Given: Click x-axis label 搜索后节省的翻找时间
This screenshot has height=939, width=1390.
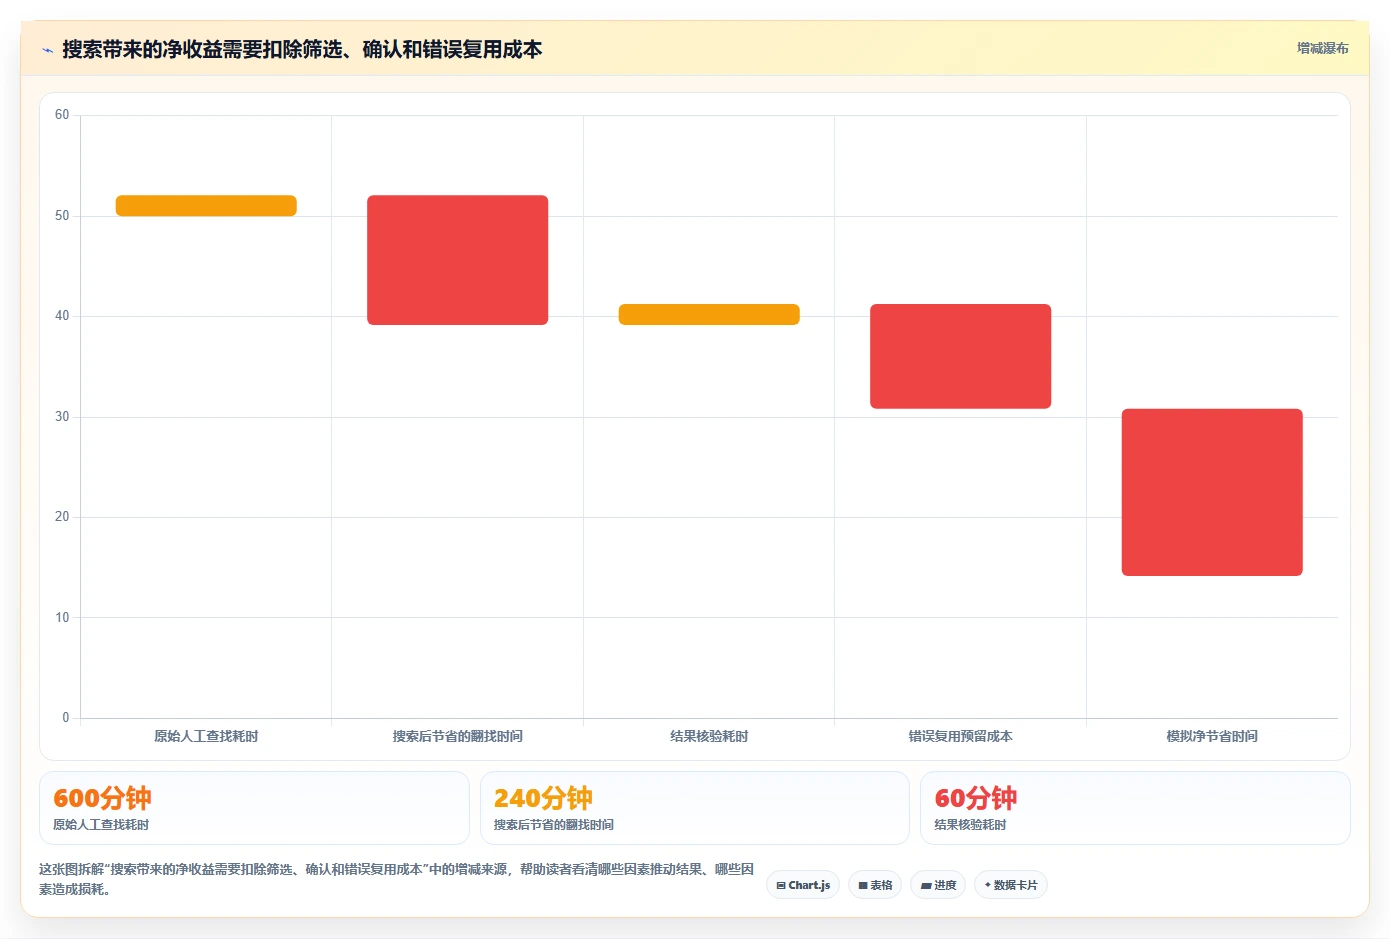Looking at the screenshot, I should (x=458, y=736).
